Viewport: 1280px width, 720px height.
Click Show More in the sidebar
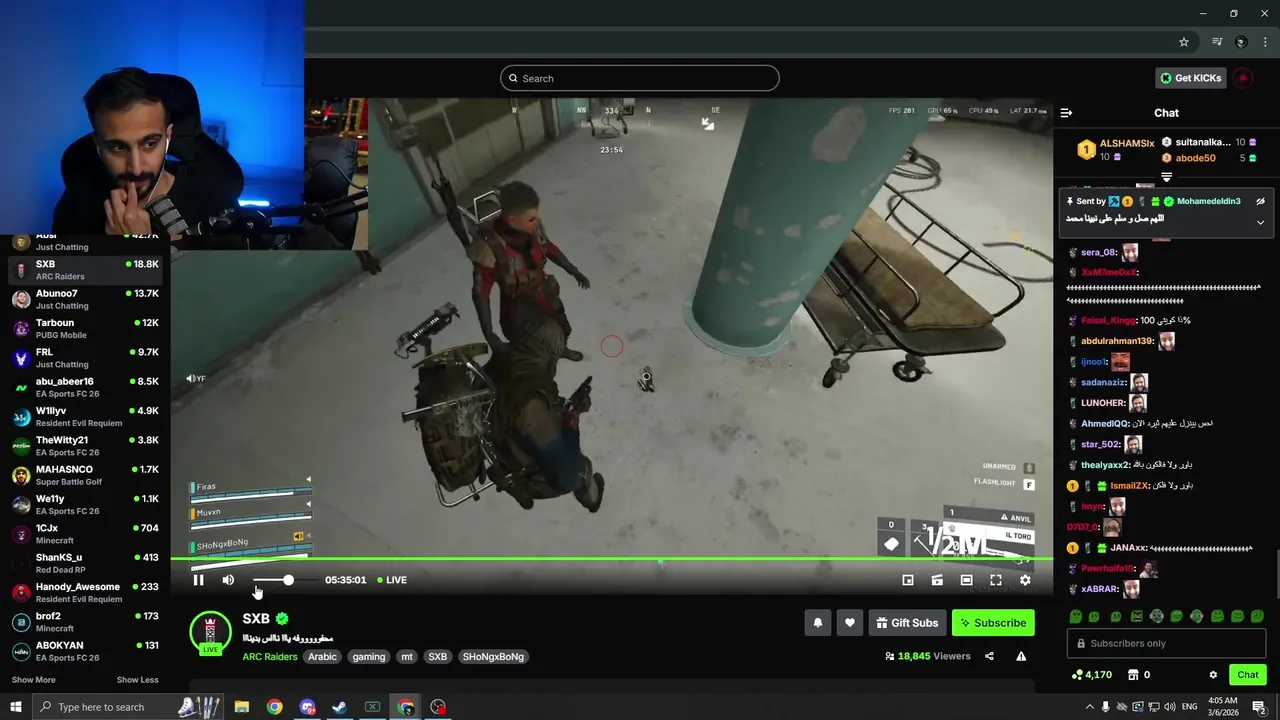pyautogui.click(x=33, y=680)
